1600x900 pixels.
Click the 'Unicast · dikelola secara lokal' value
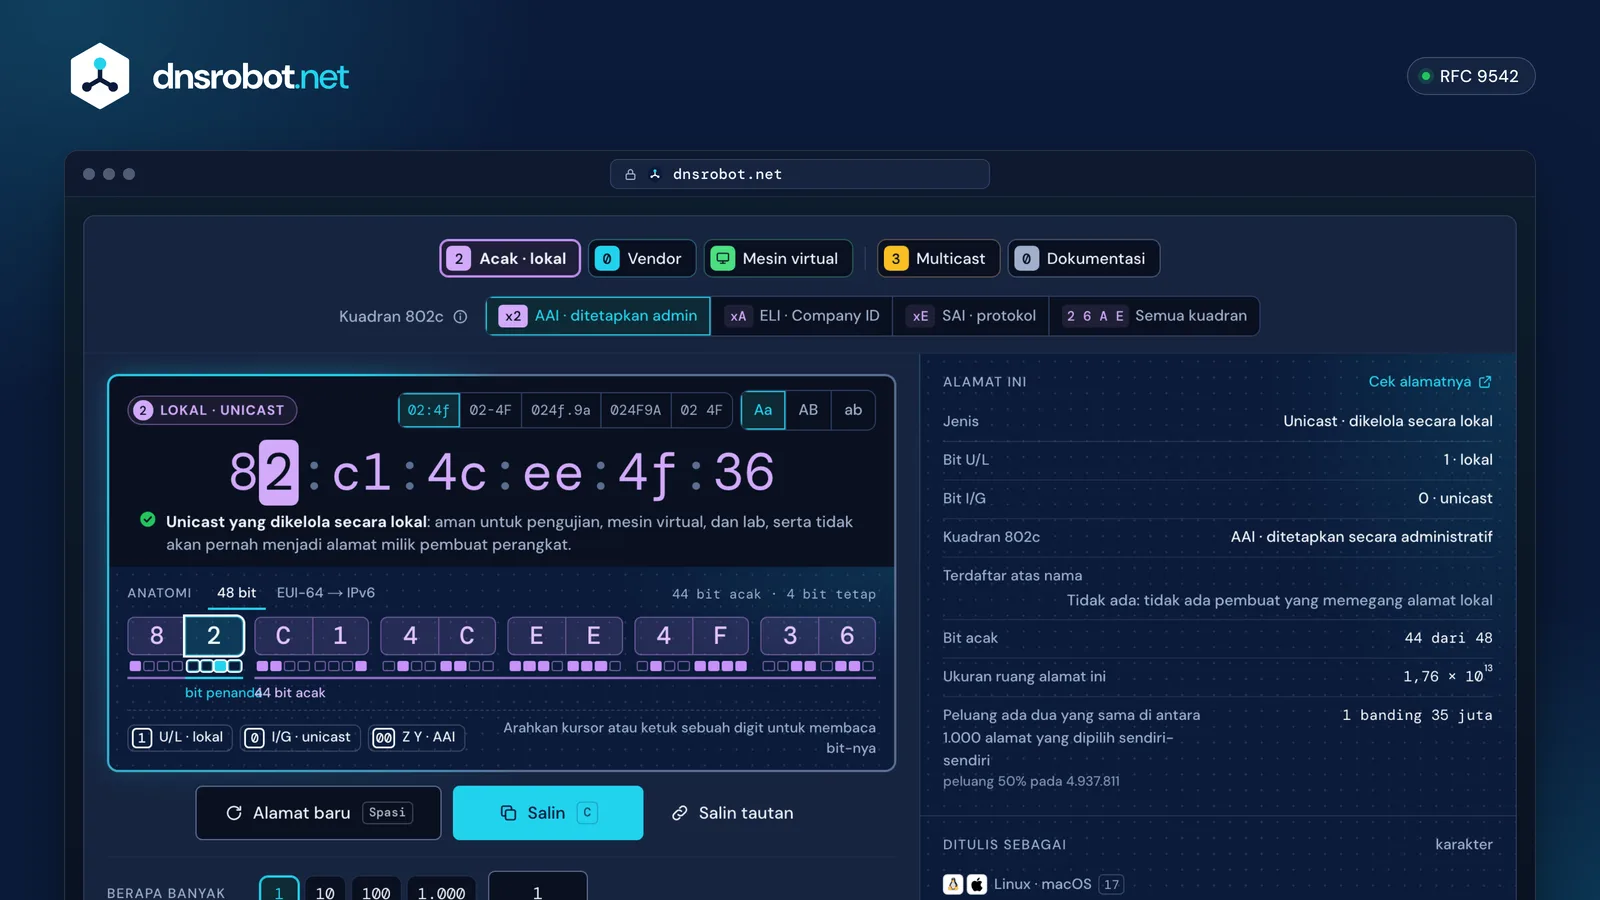(1388, 421)
